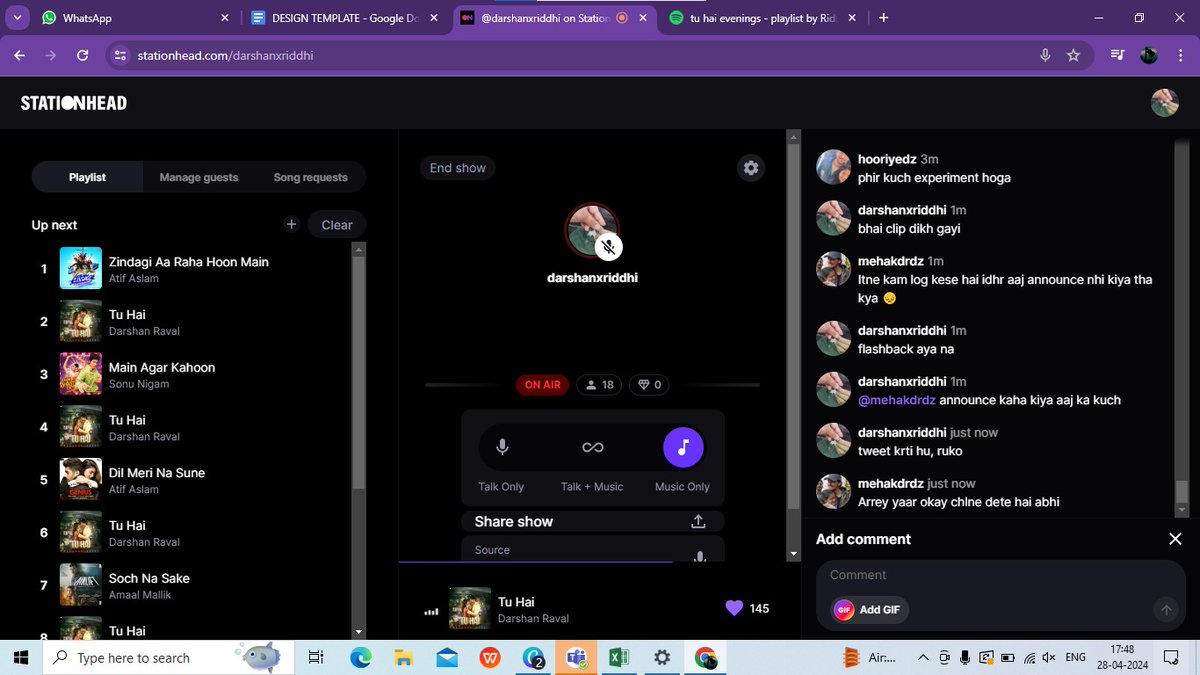Click playlist panel scrollbar down arrow
The image size is (1200, 675).
[359, 632]
